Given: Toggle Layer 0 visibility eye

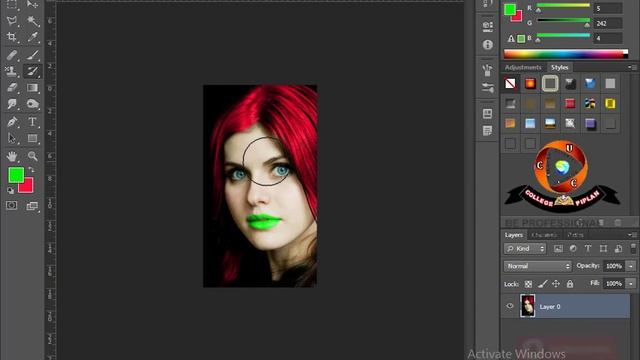Looking at the screenshot, I should coord(510,306).
